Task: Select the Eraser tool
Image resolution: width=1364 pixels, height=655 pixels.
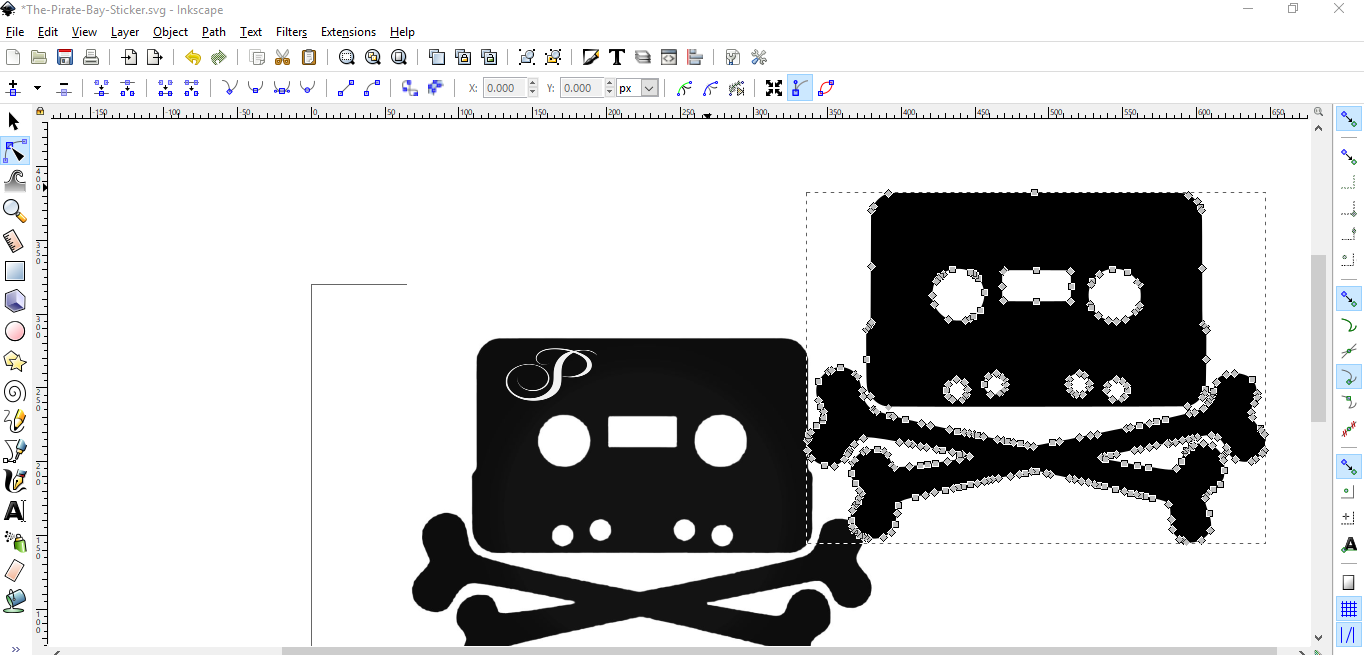Action: tap(14, 571)
